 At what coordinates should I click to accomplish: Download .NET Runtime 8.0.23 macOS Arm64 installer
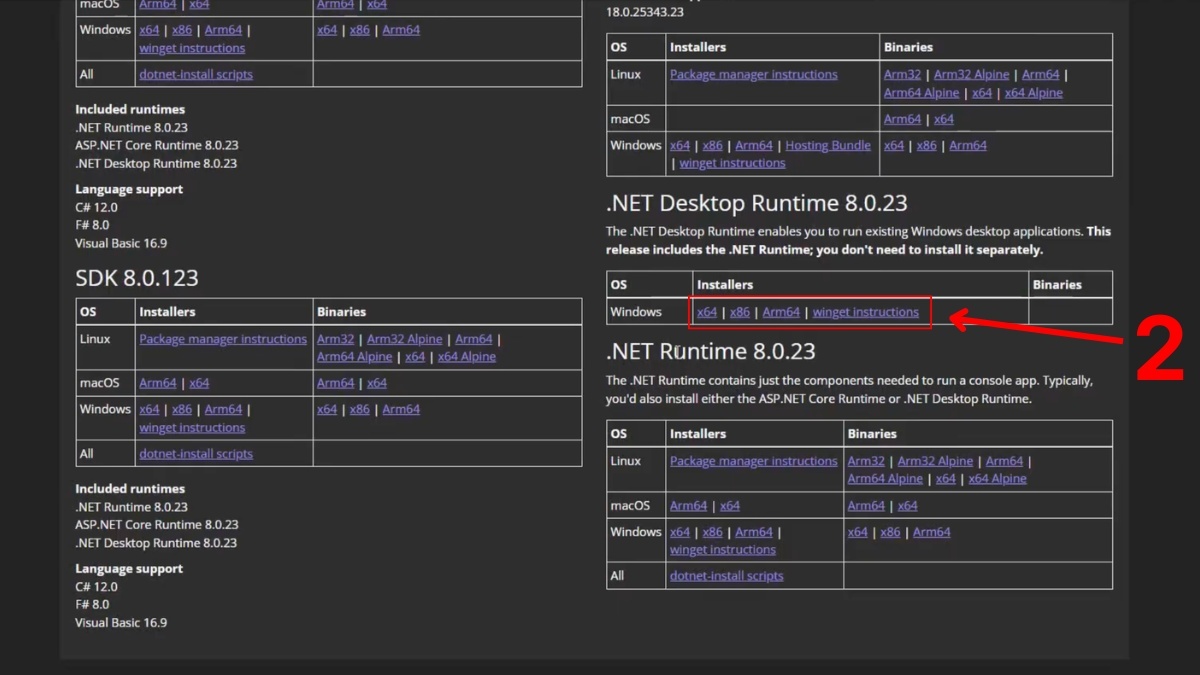pos(689,506)
